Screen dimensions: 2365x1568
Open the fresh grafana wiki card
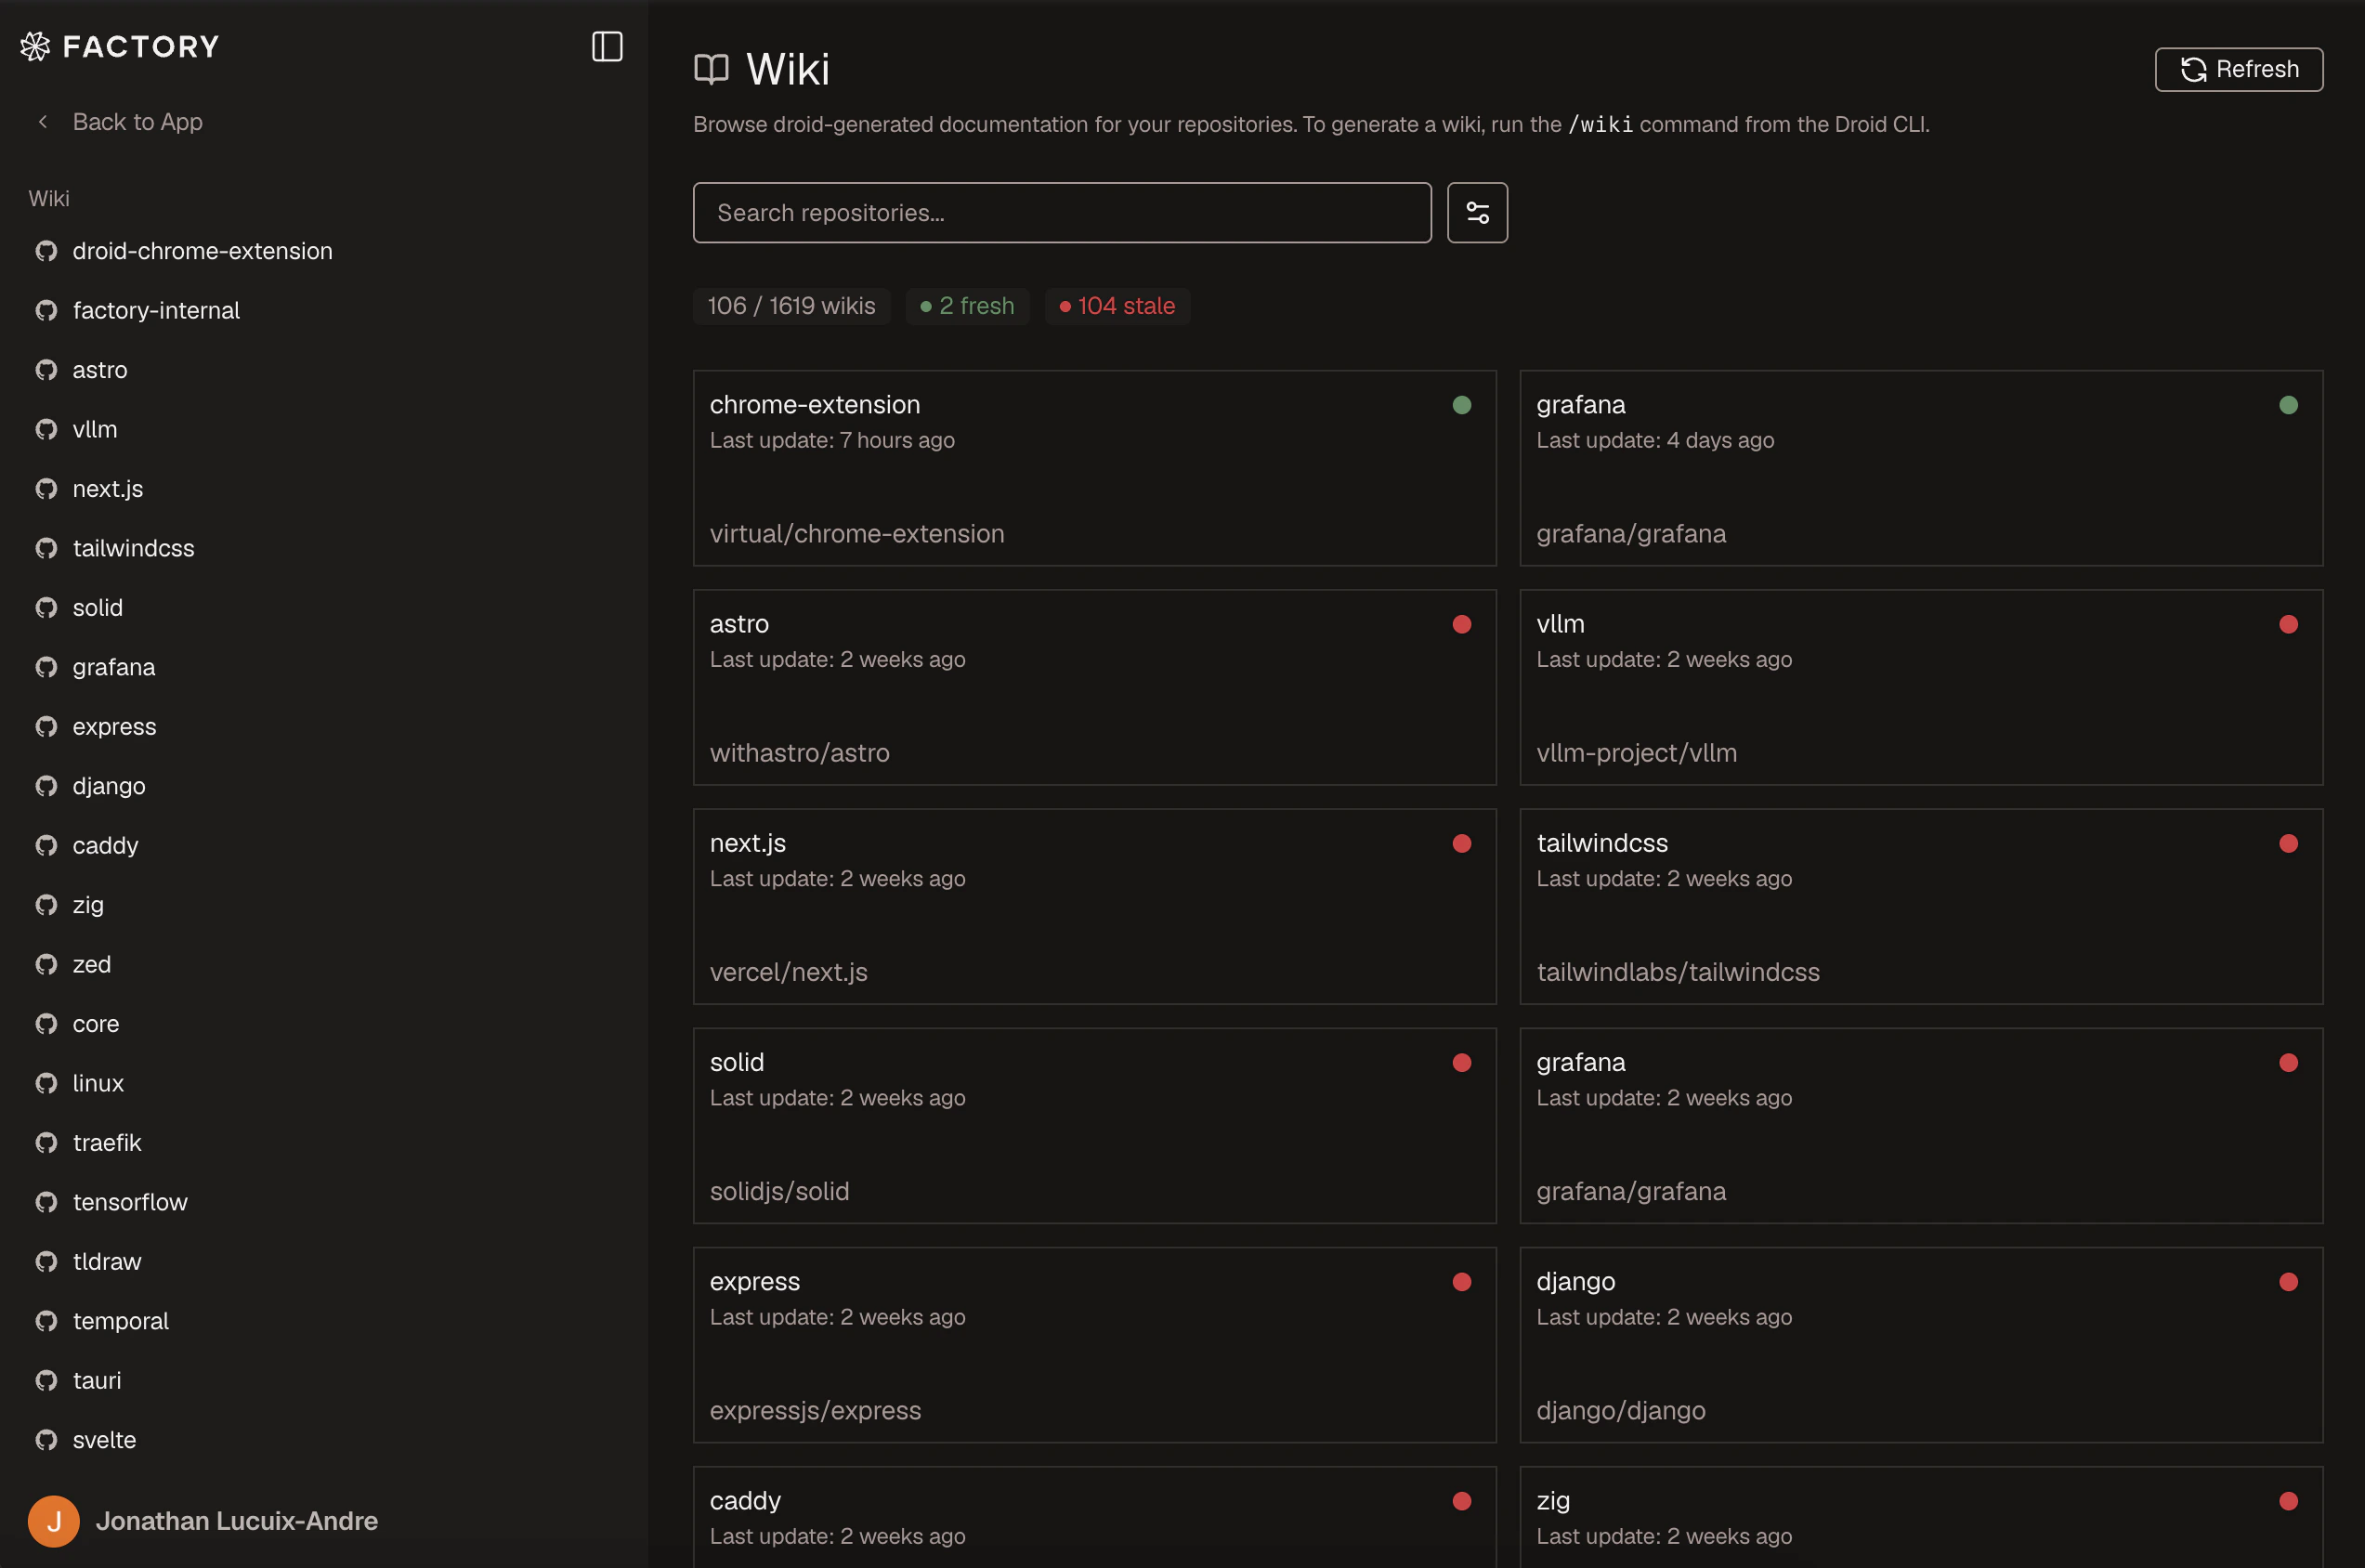(x=1921, y=468)
